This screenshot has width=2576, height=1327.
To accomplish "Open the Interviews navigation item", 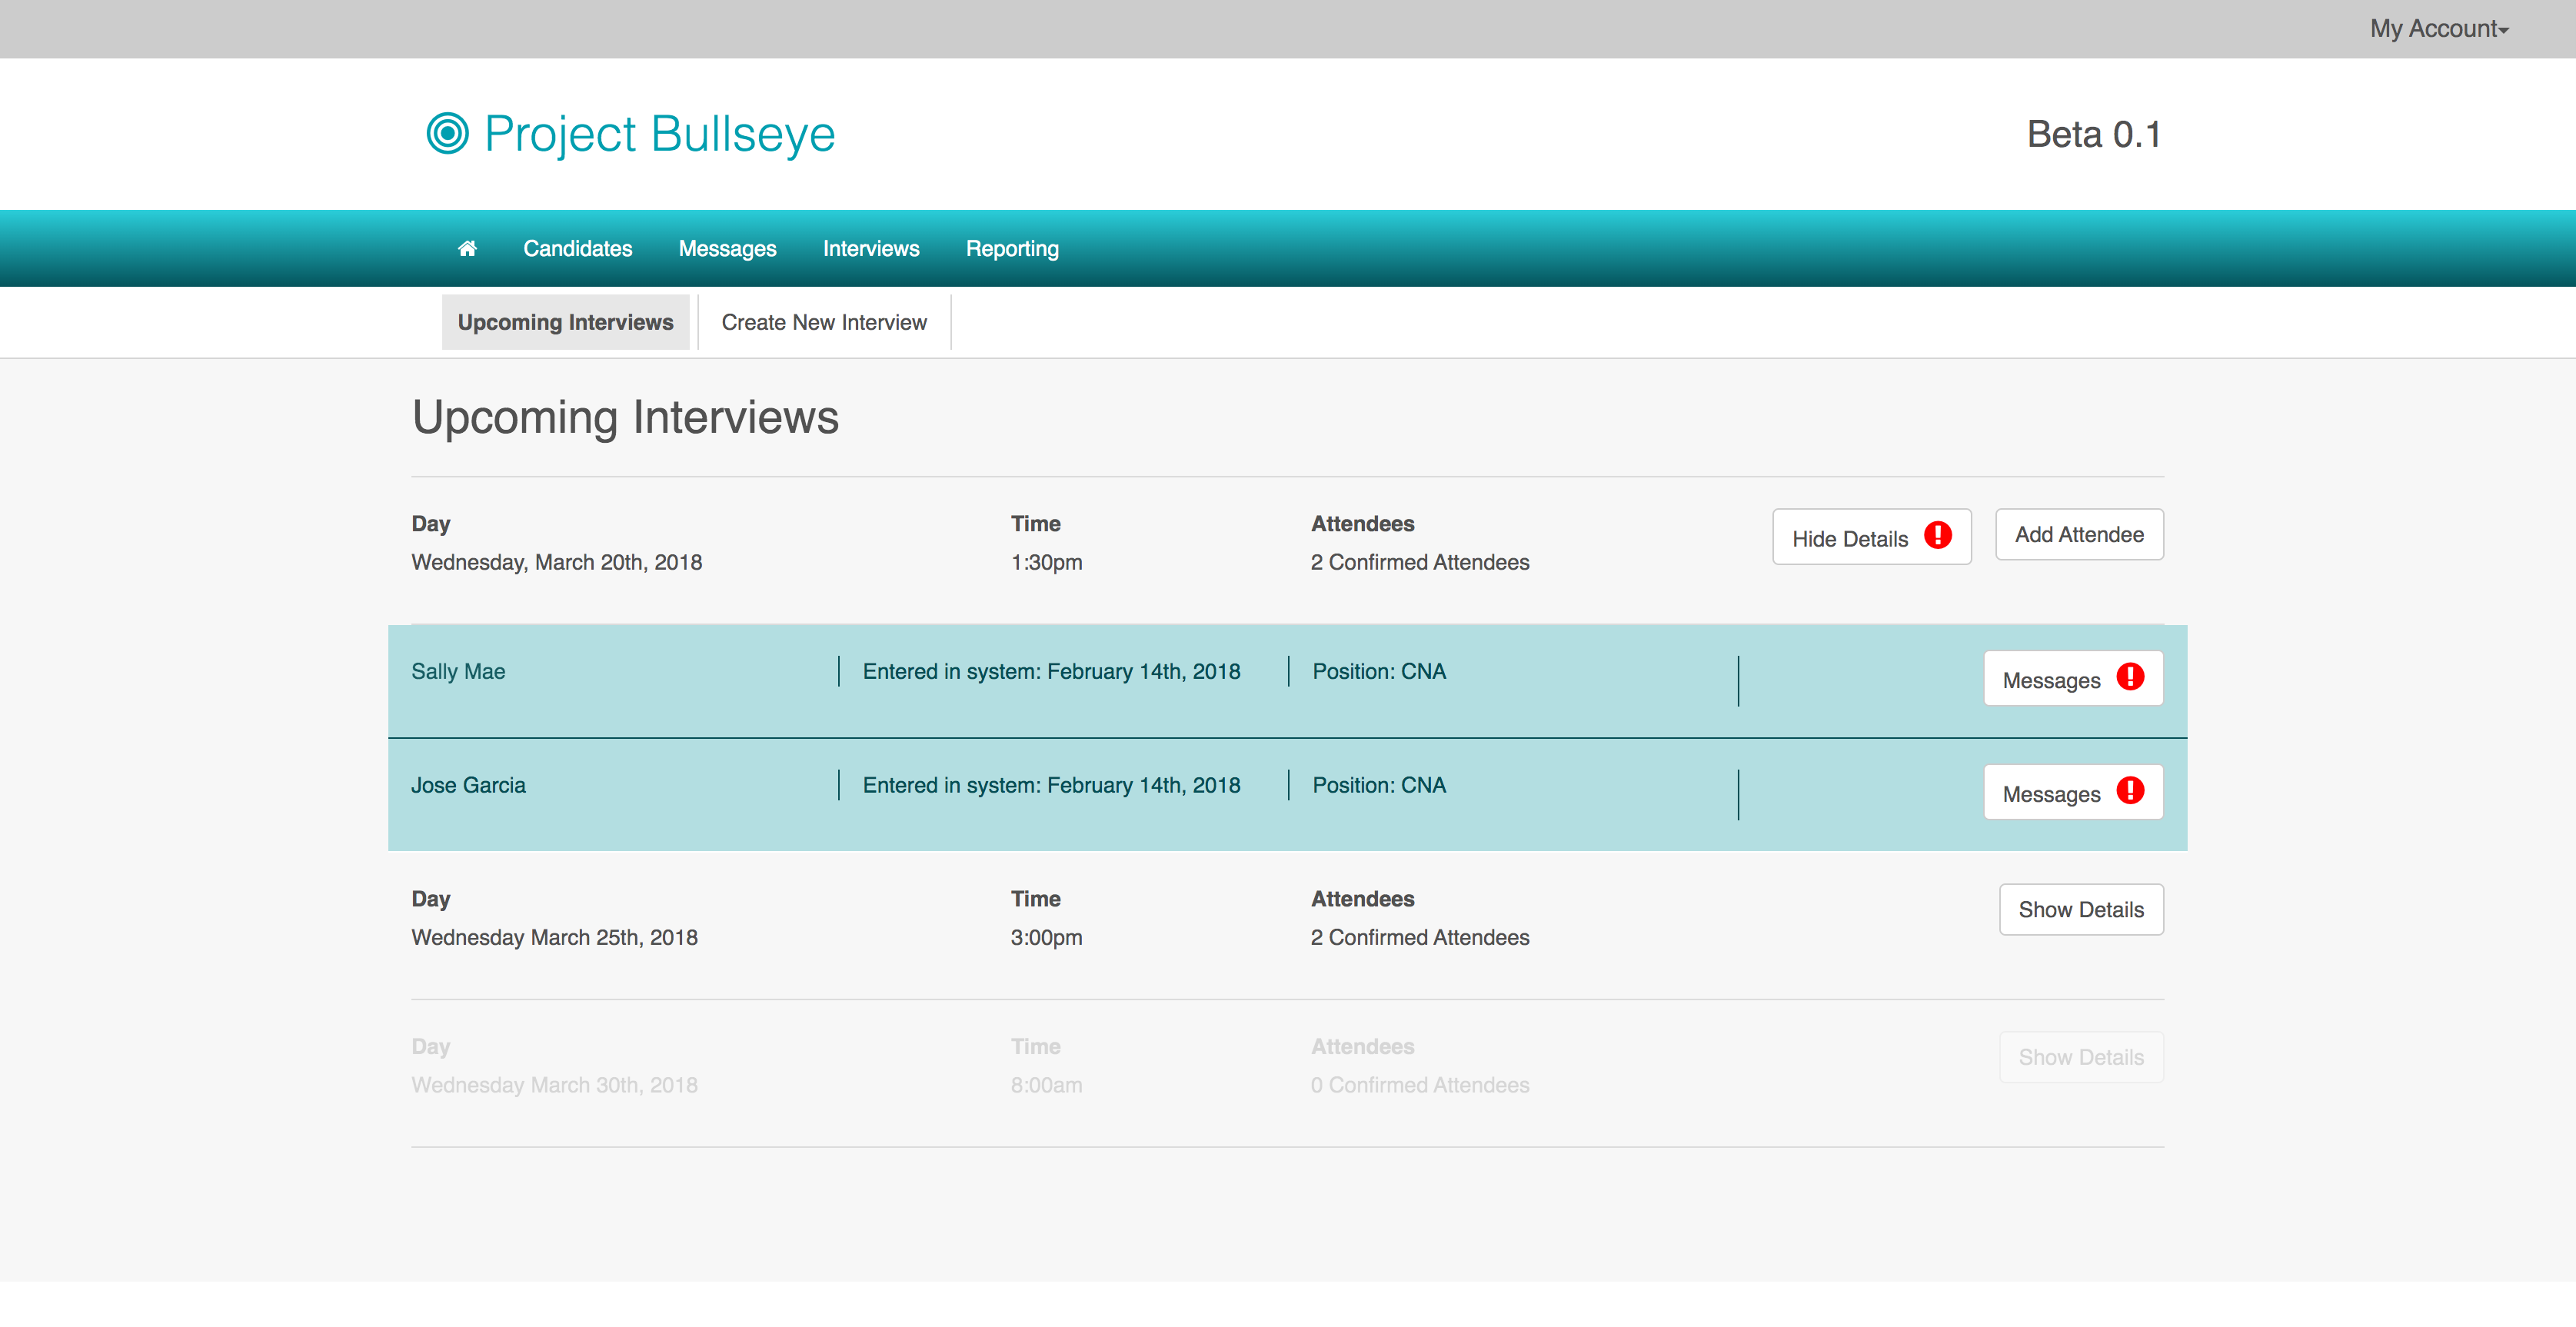I will (870, 248).
